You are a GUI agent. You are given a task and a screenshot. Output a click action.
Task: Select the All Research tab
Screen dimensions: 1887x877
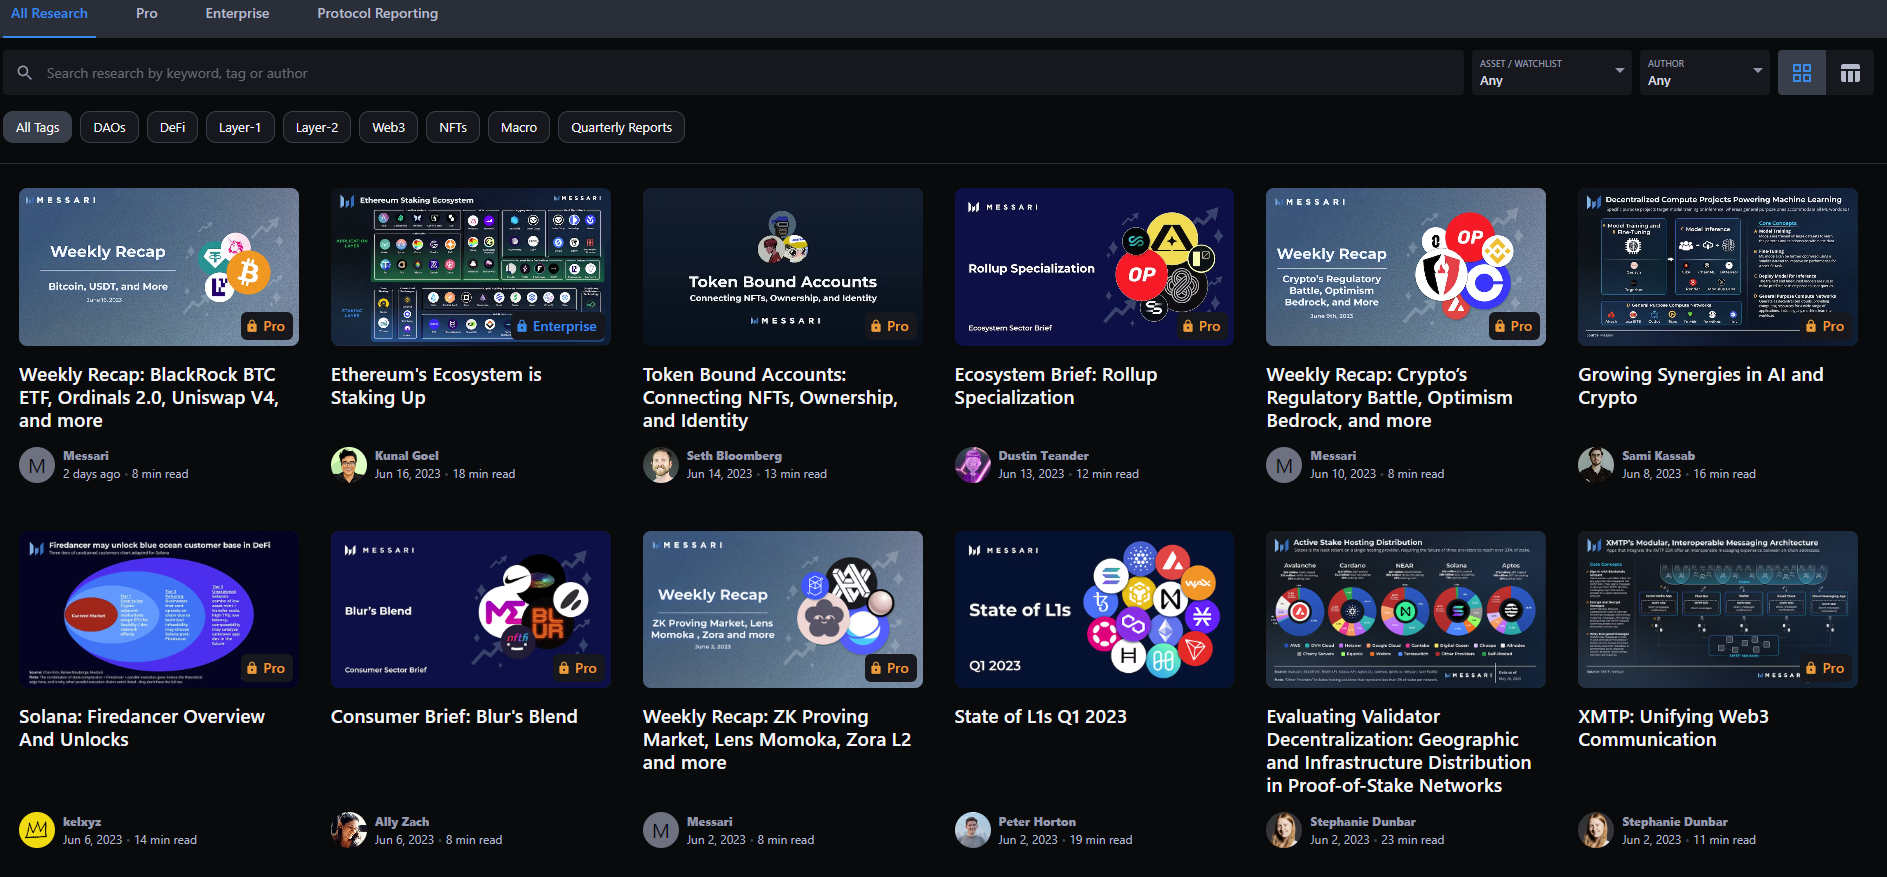tap(49, 14)
